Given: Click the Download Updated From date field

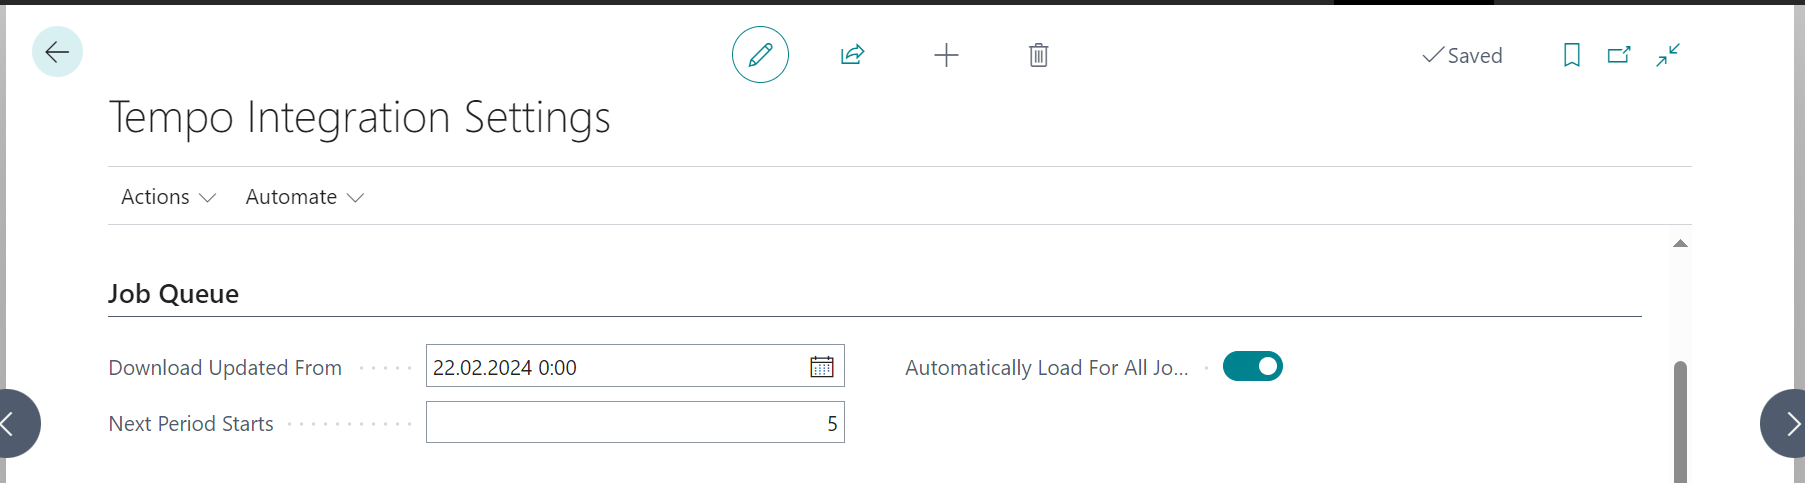Looking at the screenshot, I should pos(615,367).
